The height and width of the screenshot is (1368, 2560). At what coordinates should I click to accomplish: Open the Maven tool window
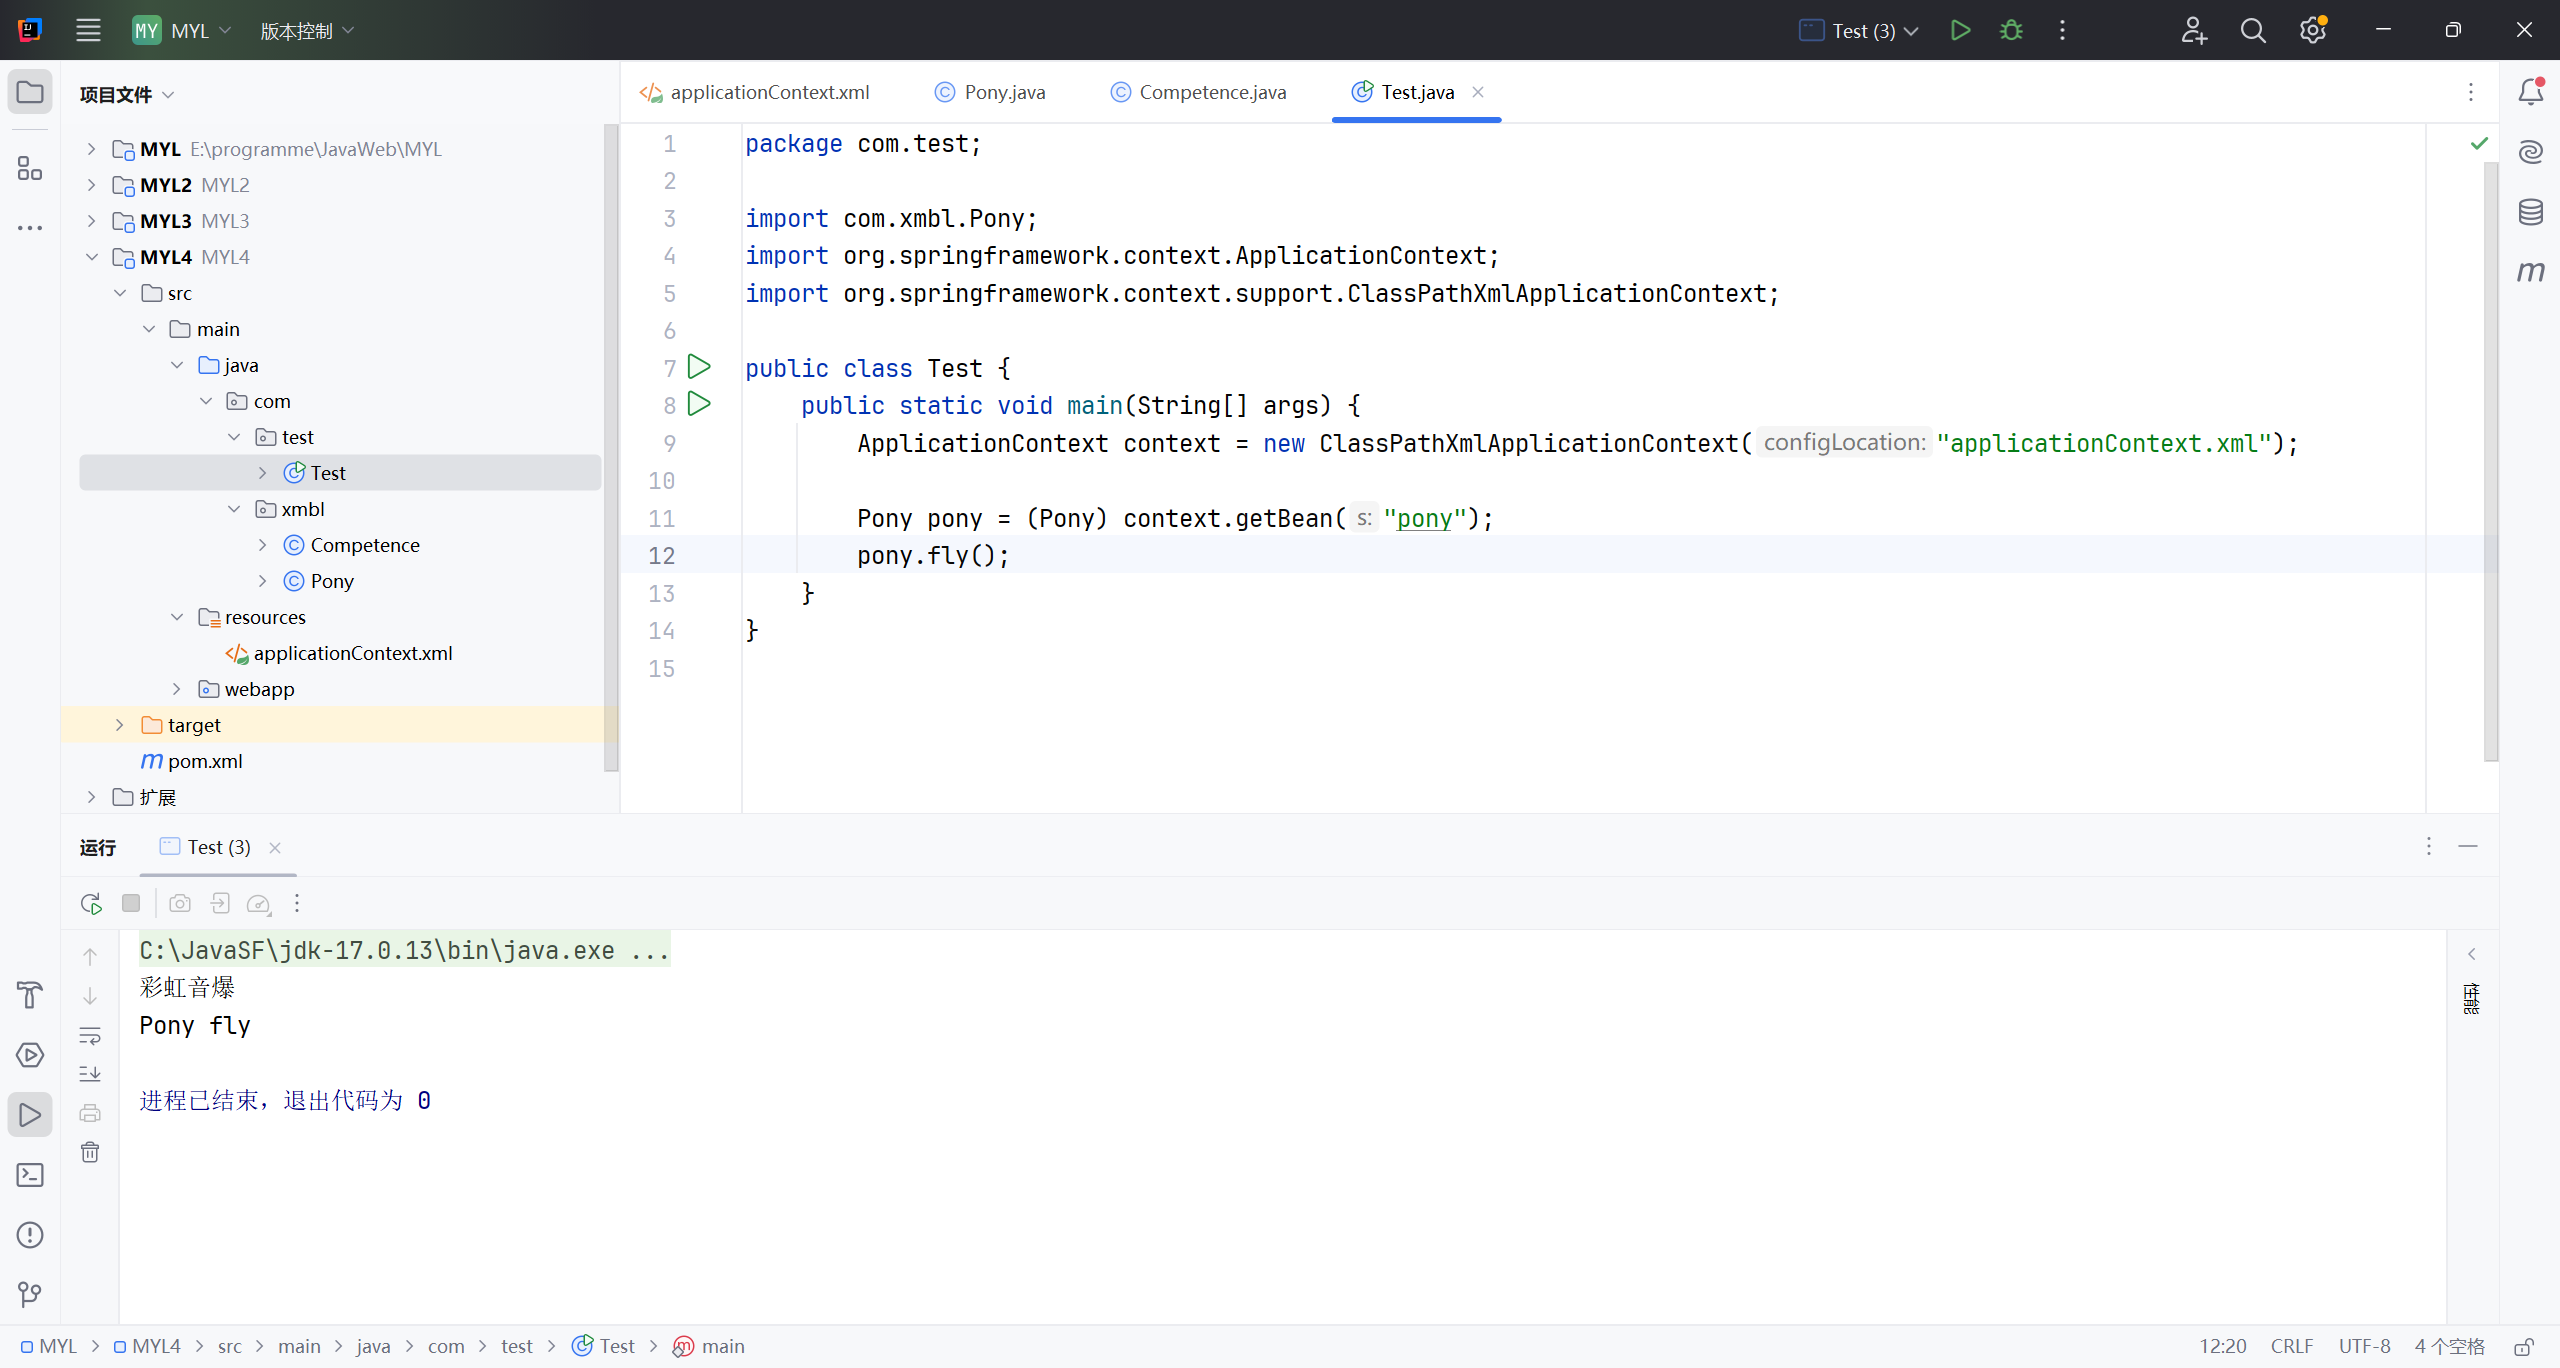2530,271
